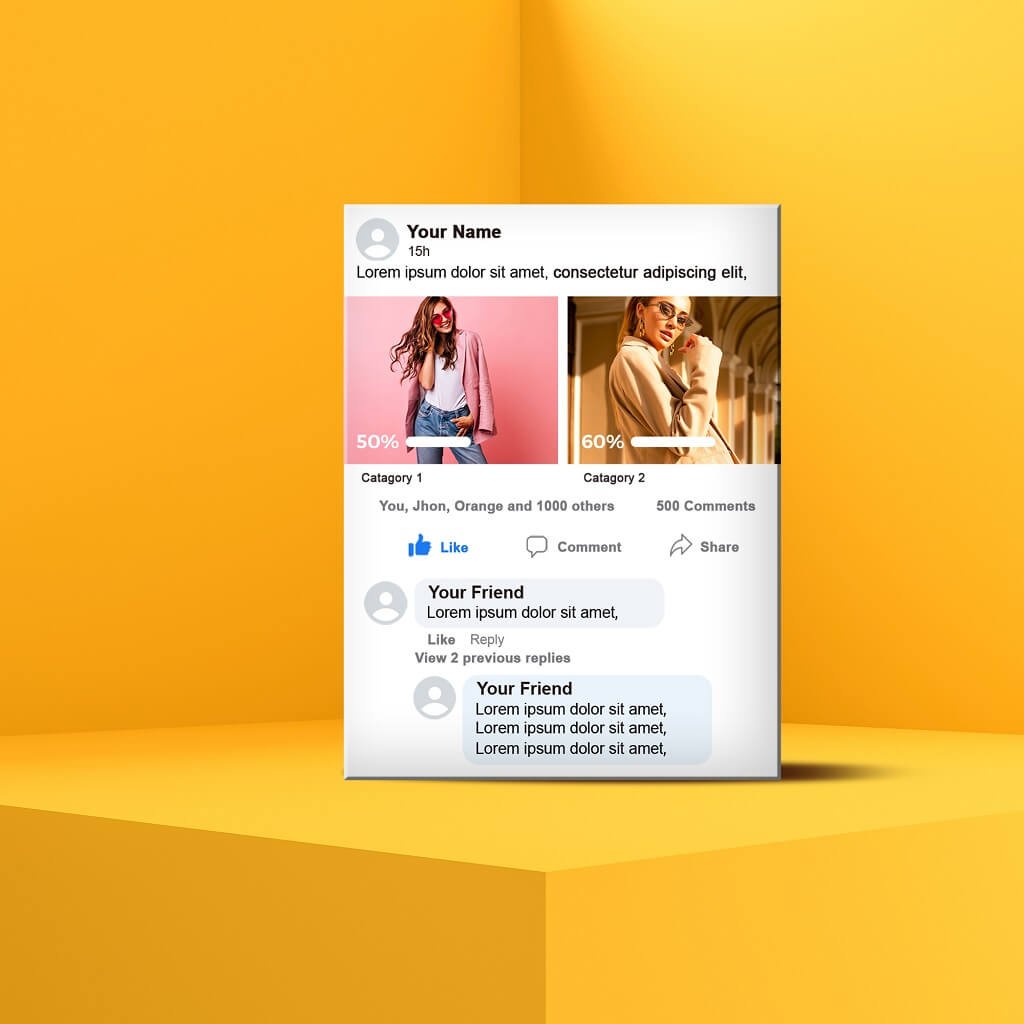Screen dimensions: 1024x1024
Task: Open the Your Name profile link
Action: [x=454, y=232]
